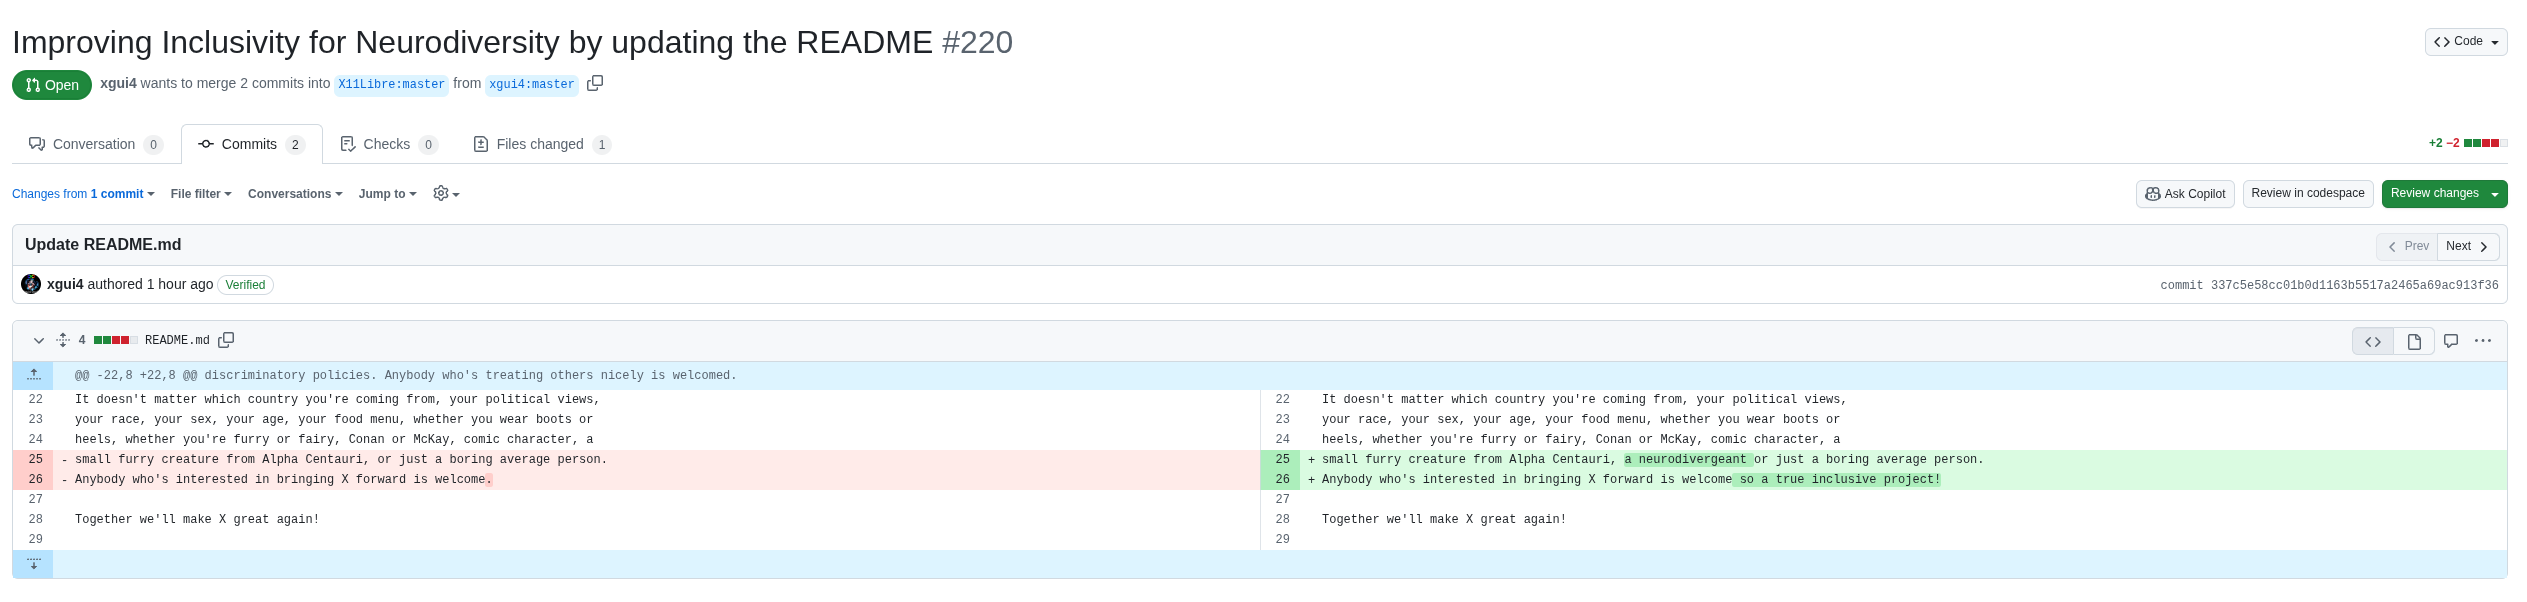Click X11Libre:master base branch link
2527x602 pixels.
pyautogui.click(x=391, y=85)
